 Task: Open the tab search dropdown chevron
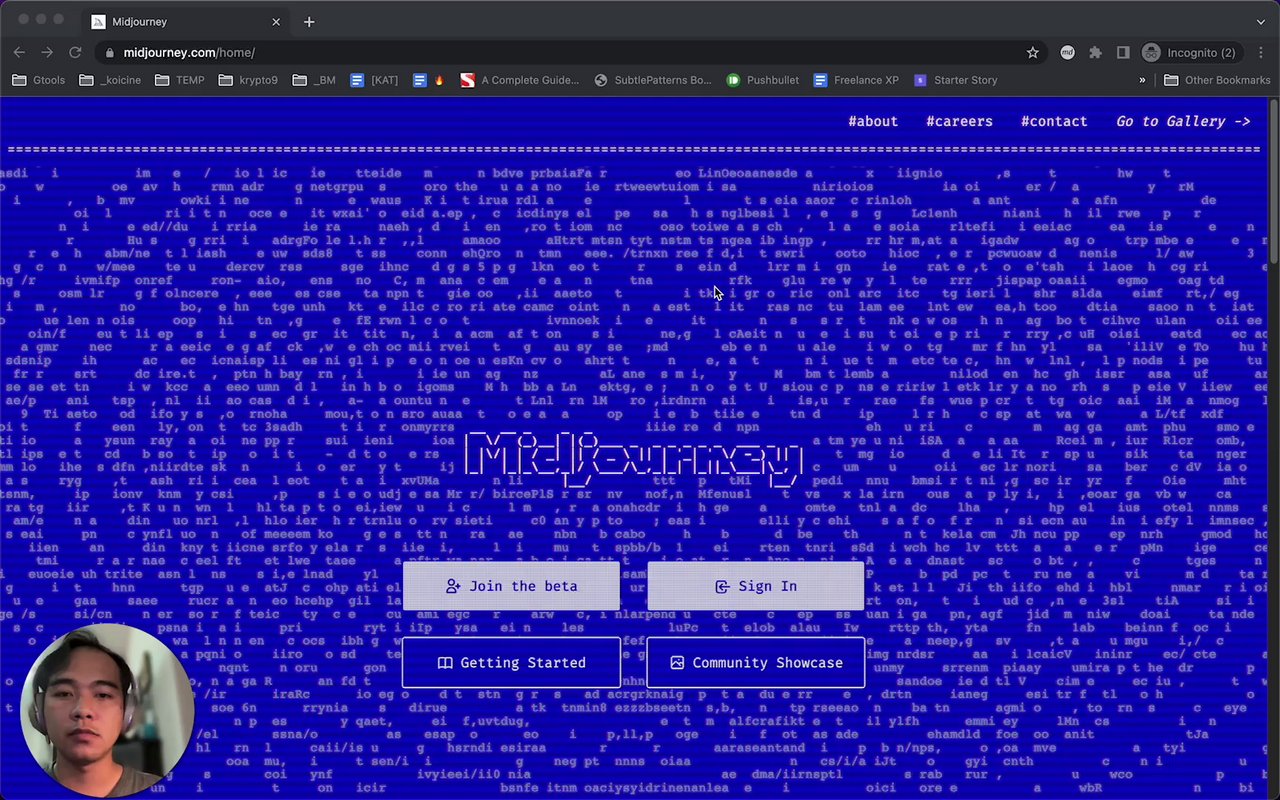pyautogui.click(x=1260, y=21)
